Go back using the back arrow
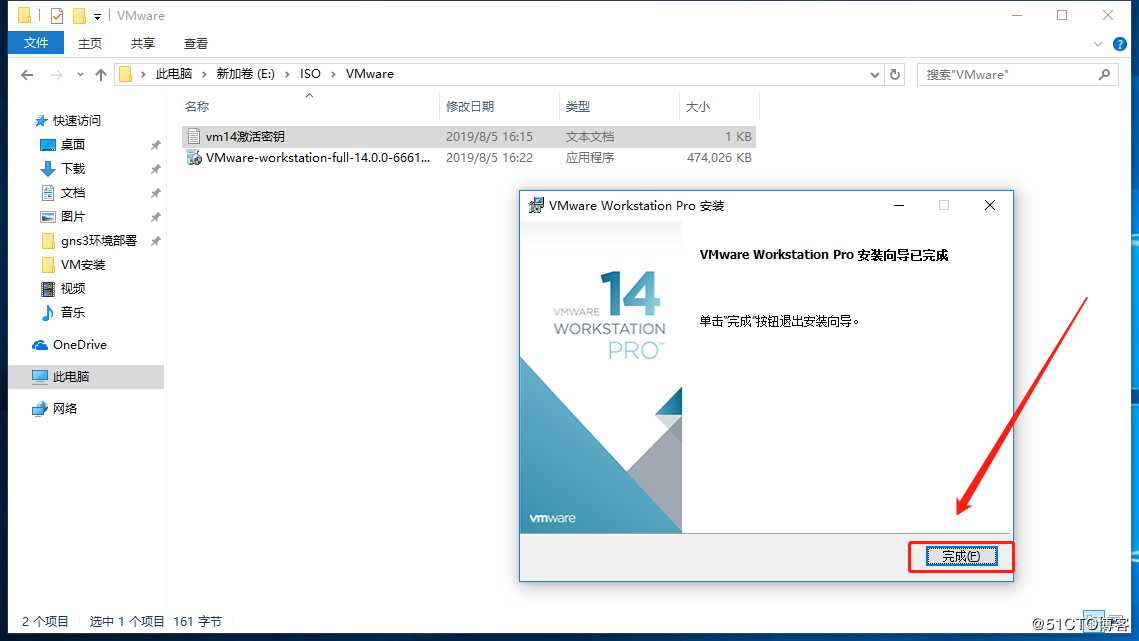This screenshot has width=1139, height=641. pos(27,74)
